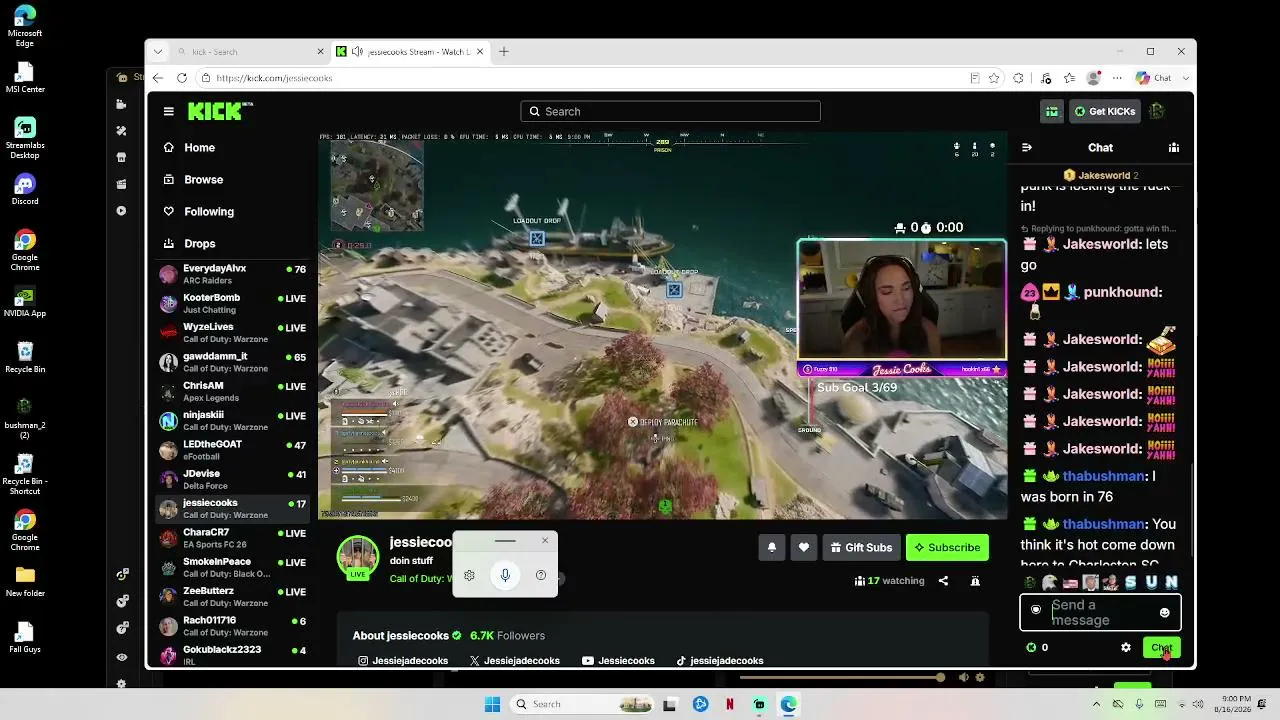Open taskbar clock showing 9:00 PM

pyautogui.click(x=1235, y=704)
